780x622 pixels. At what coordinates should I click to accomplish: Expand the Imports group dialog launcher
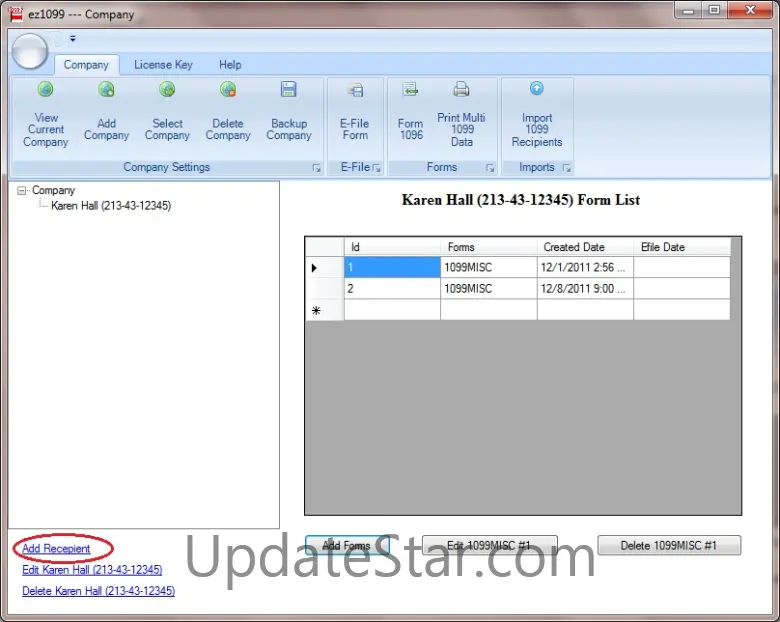pyautogui.click(x=567, y=168)
